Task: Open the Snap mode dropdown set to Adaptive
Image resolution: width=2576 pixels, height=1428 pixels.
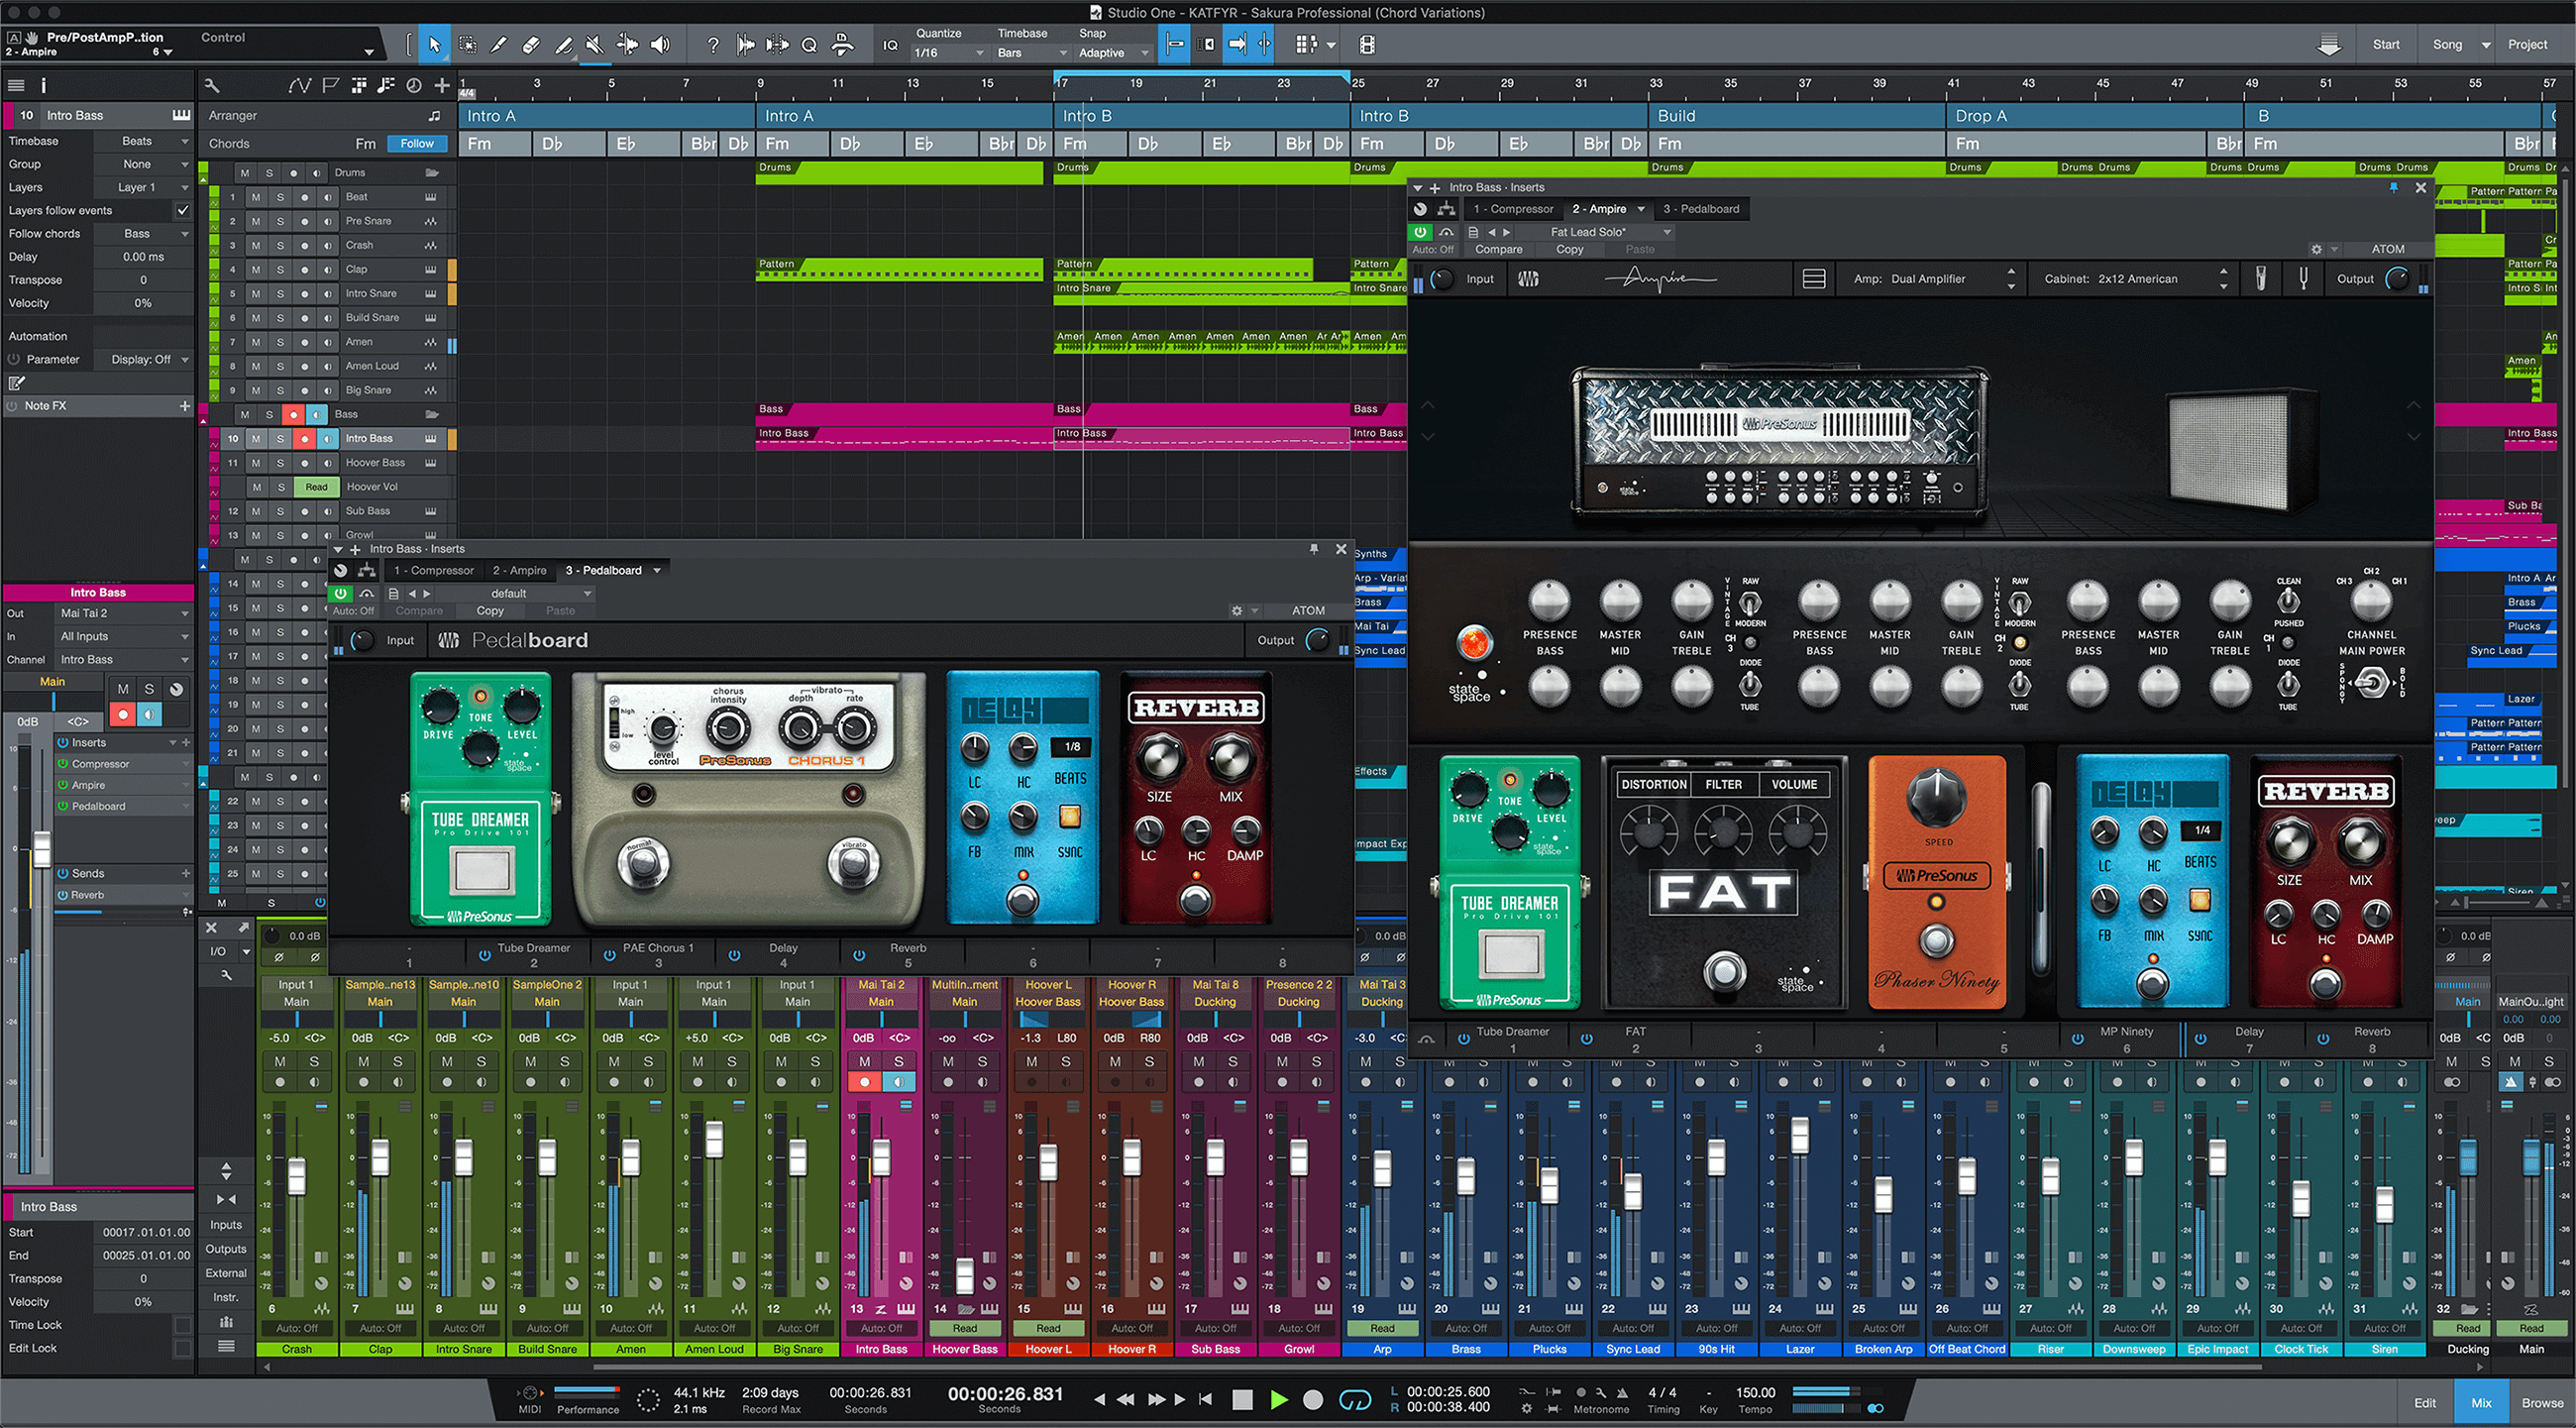Action: pyautogui.click(x=1108, y=52)
